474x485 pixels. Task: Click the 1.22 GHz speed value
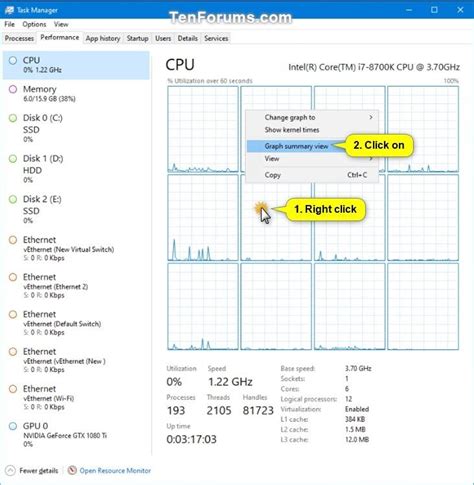[x=230, y=382]
